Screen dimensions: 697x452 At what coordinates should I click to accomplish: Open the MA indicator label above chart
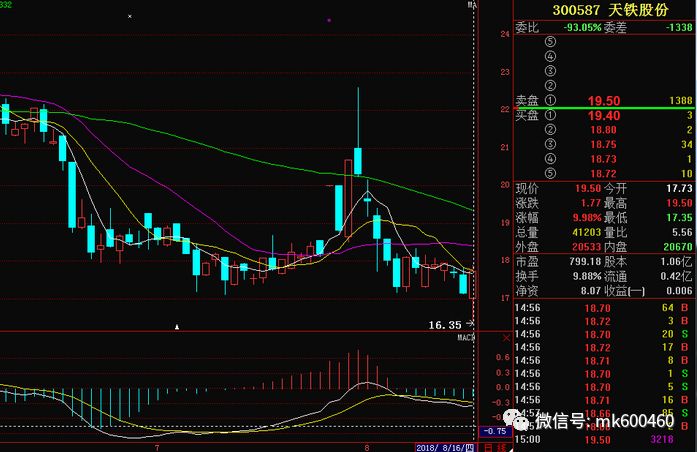pyautogui.click(x=472, y=6)
